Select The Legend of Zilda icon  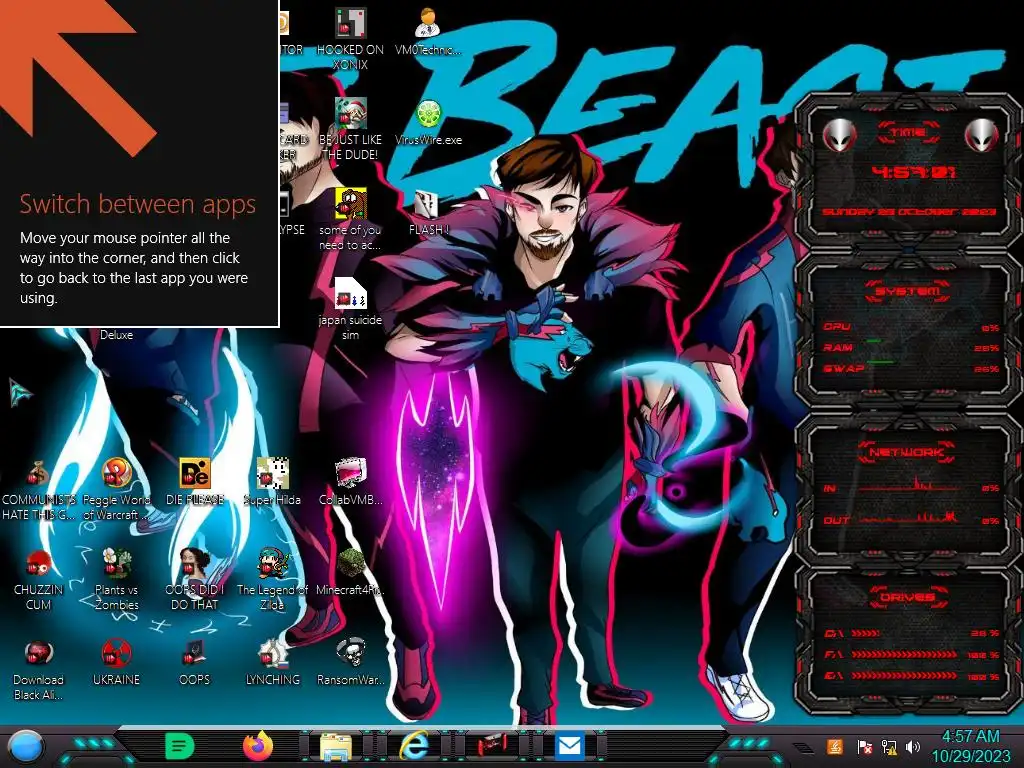pos(272,580)
